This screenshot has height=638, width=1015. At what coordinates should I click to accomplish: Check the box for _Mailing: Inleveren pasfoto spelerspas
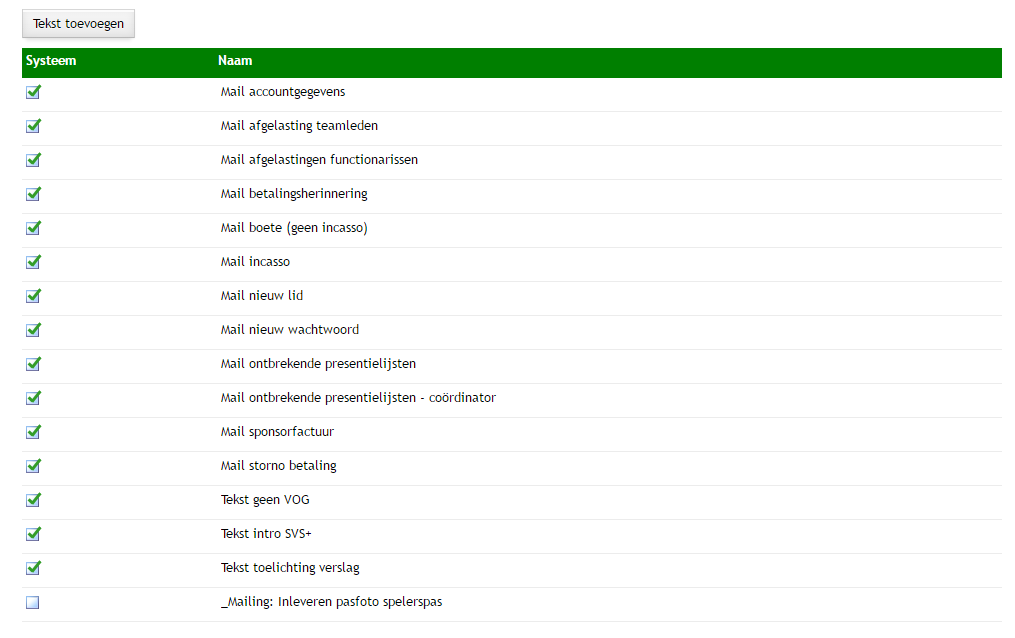click(x=33, y=602)
